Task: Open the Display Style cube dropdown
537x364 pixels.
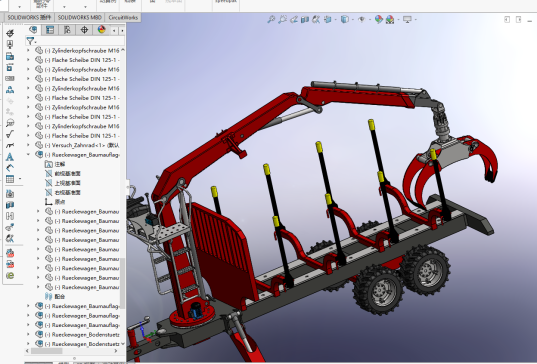Action: (345, 20)
